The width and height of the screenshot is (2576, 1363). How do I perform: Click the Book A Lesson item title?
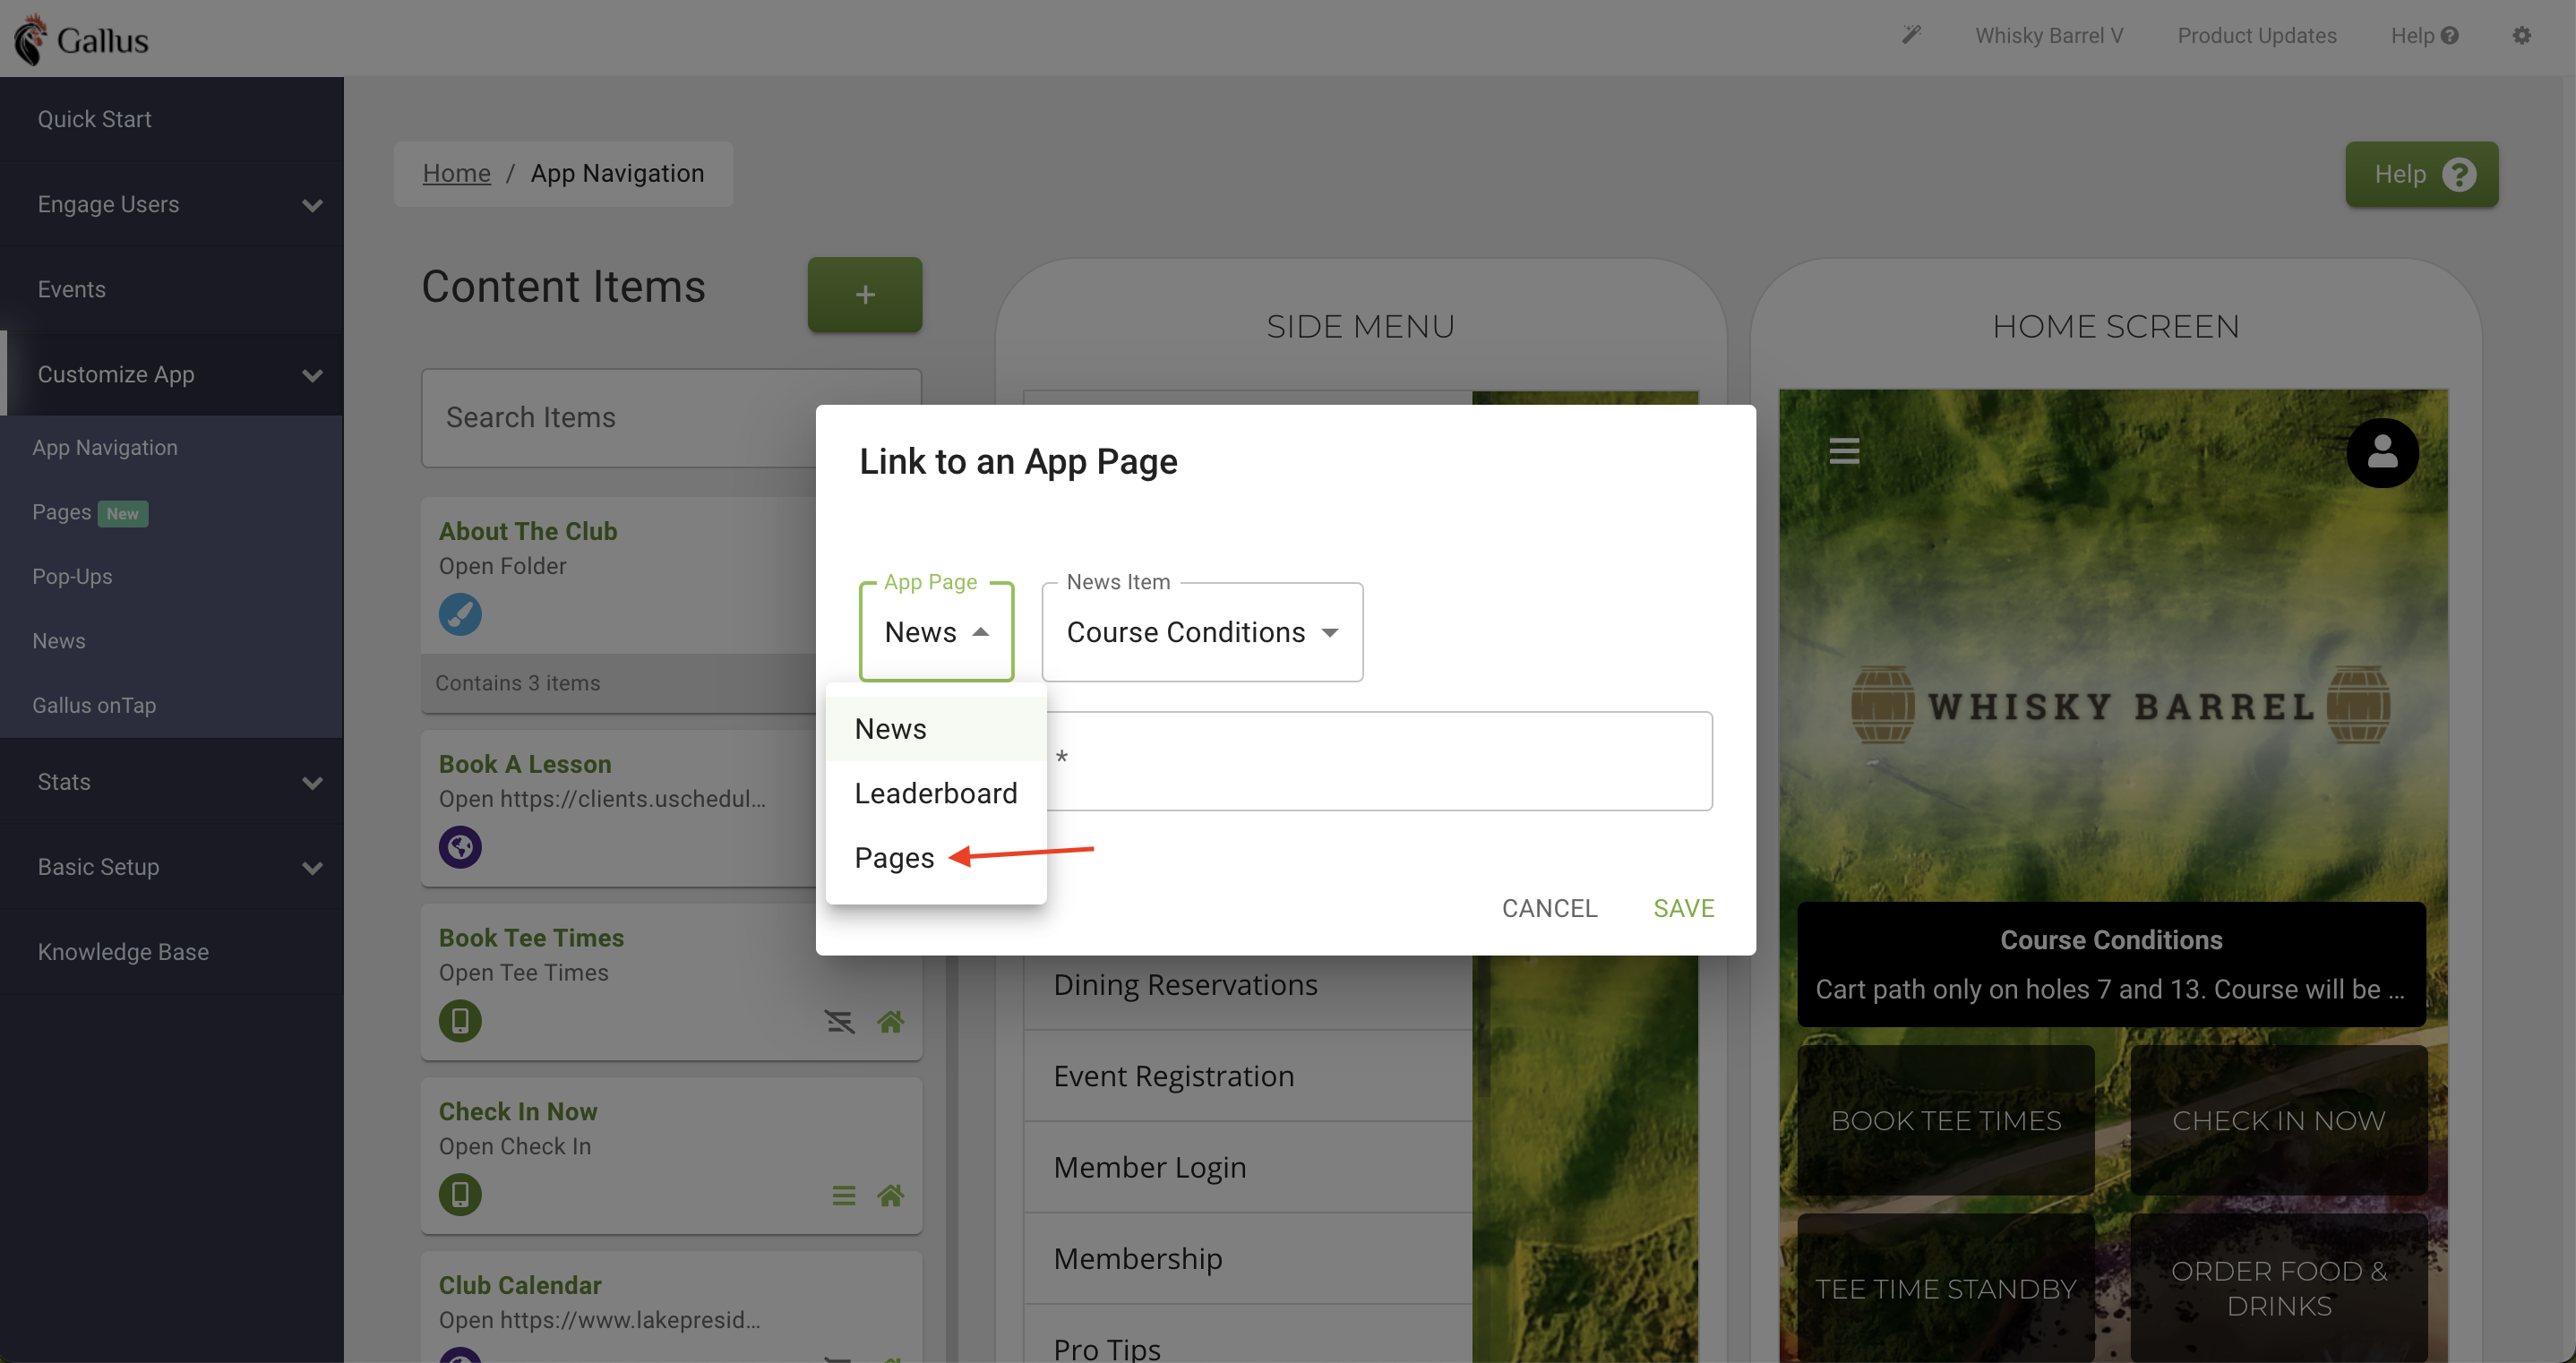tap(525, 764)
